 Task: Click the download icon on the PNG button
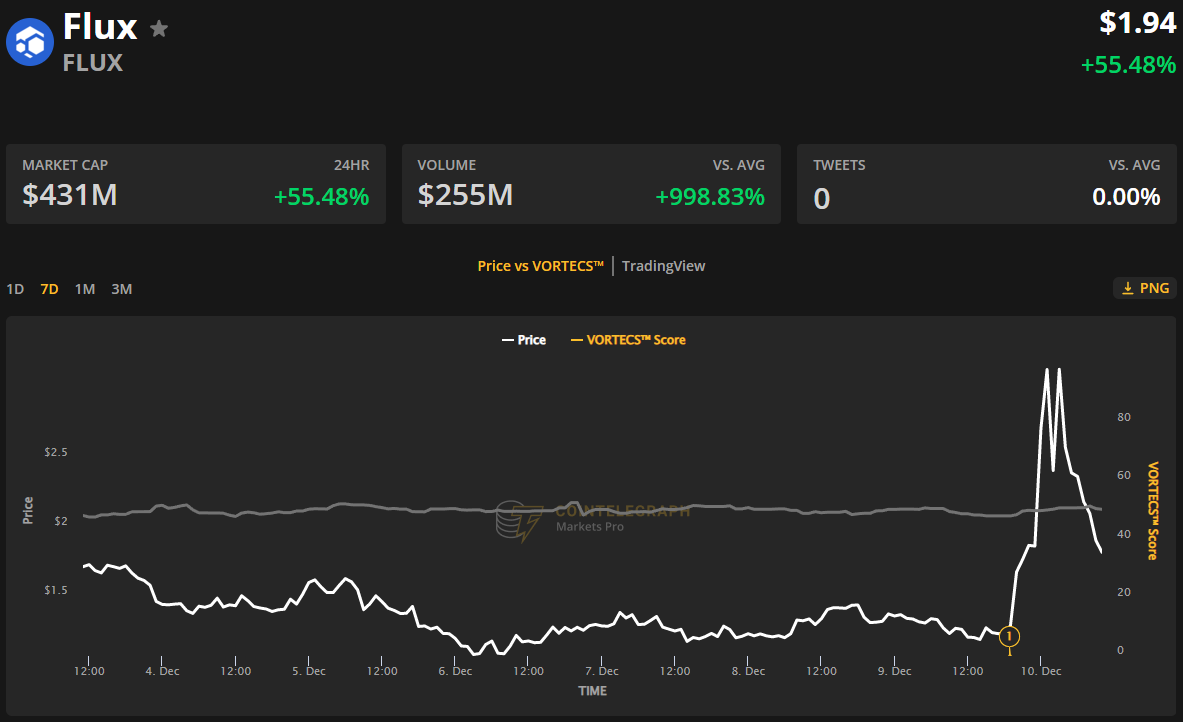(x=1127, y=287)
